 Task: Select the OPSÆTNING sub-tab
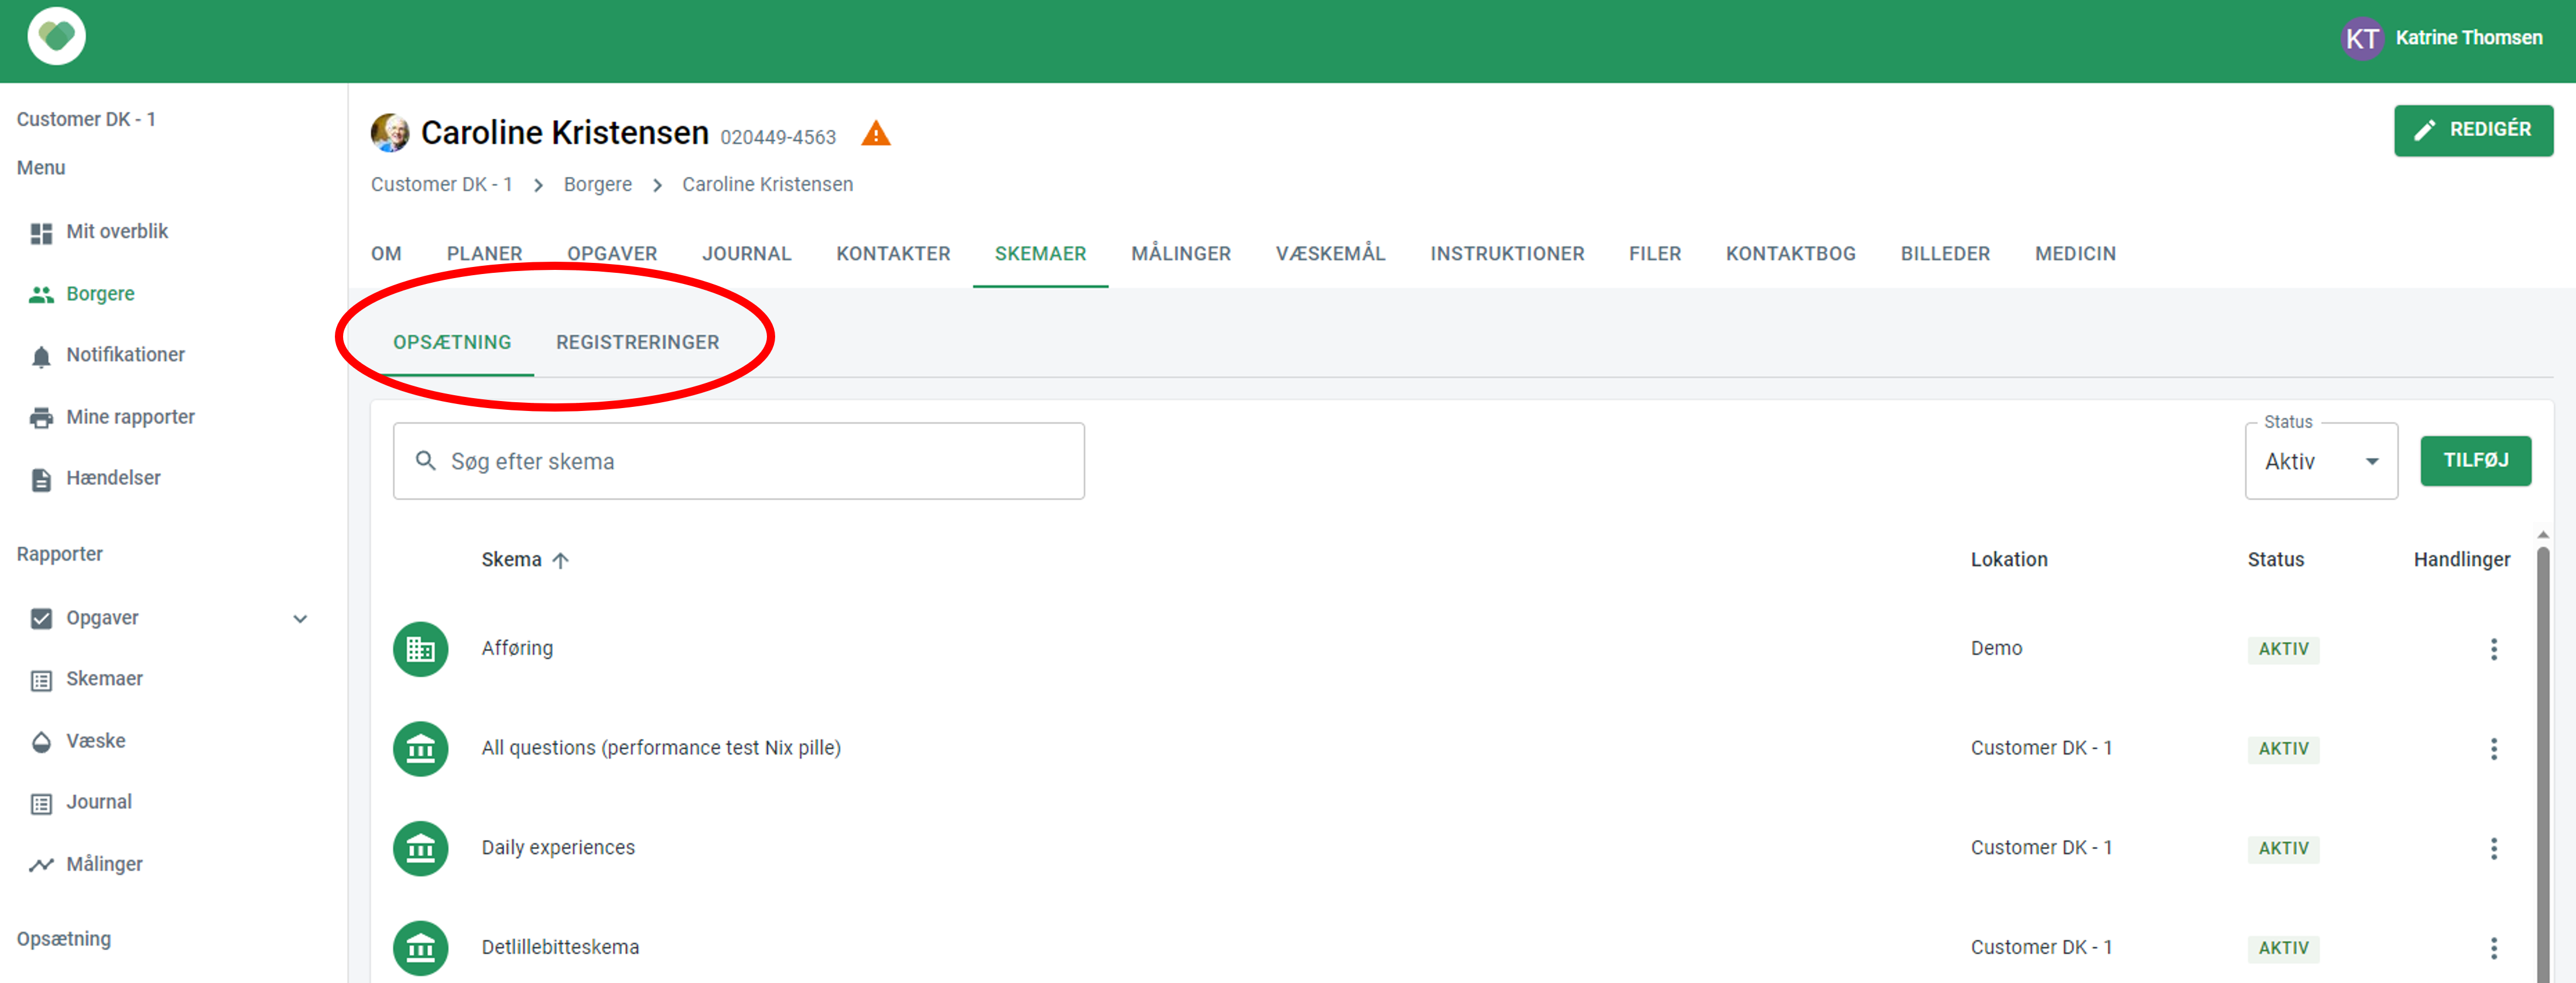pyautogui.click(x=452, y=343)
